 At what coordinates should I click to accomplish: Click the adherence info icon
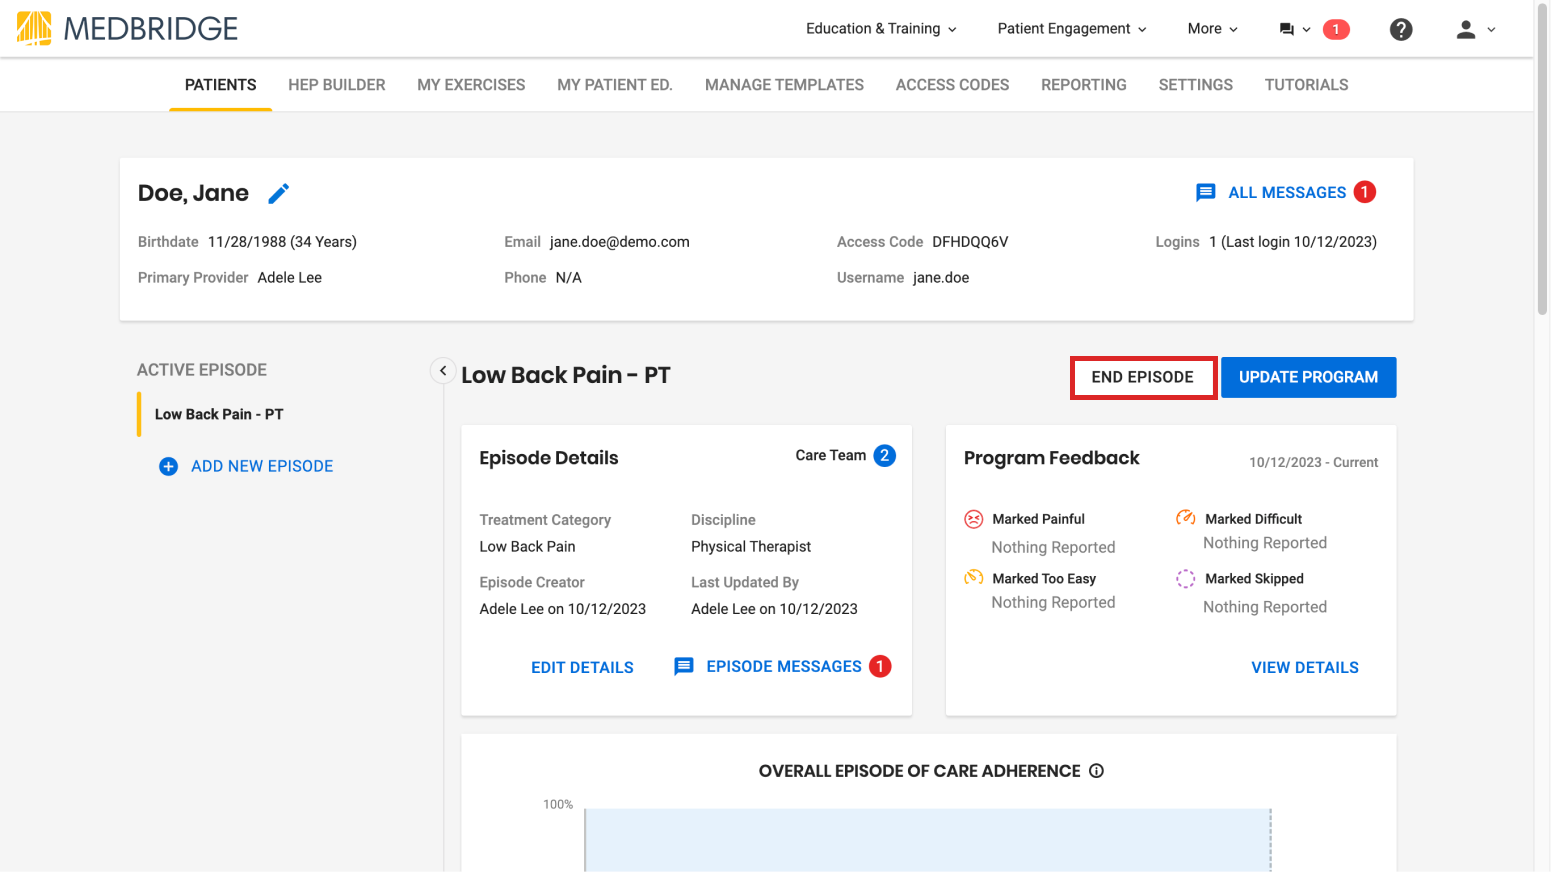point(1096,771)
